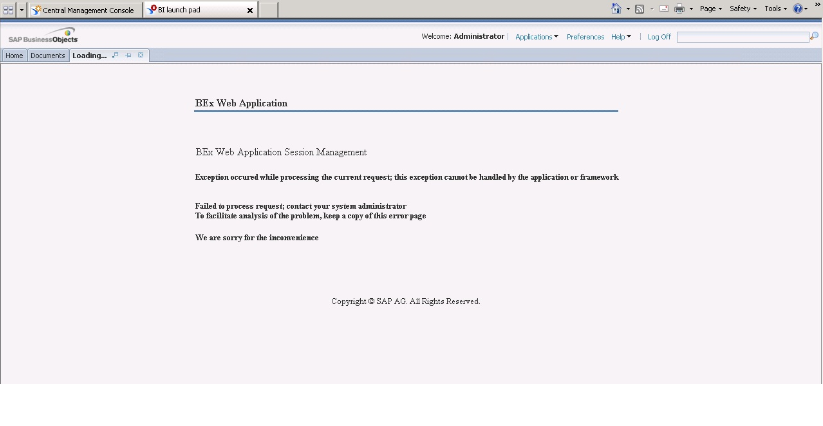Click the 'To facilitate analysis of the problem' line
823x426 pixels.
(310, 216)
